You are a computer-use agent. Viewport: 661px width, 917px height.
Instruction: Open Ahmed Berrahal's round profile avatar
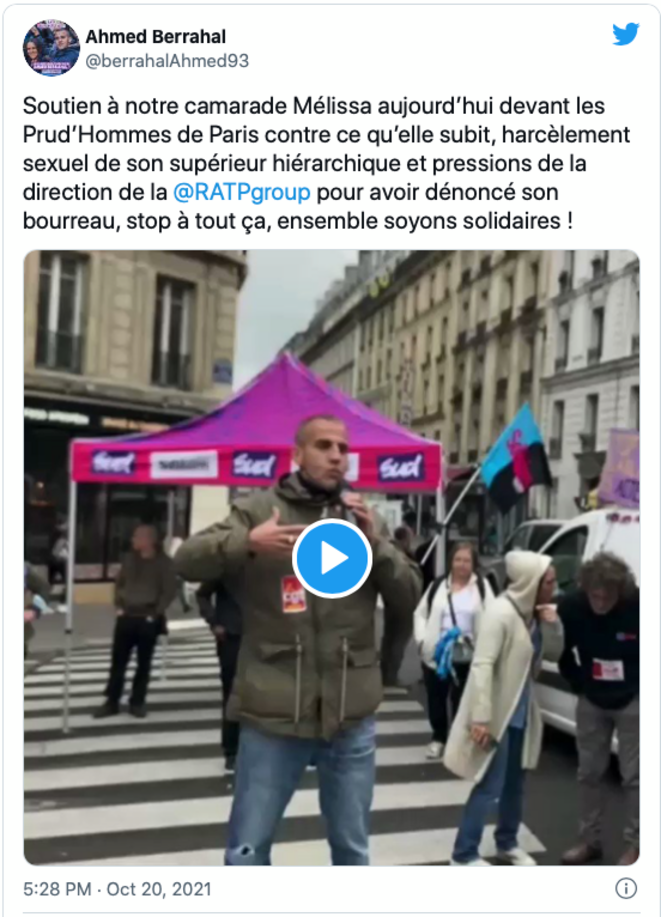click(x=51, y=47)
